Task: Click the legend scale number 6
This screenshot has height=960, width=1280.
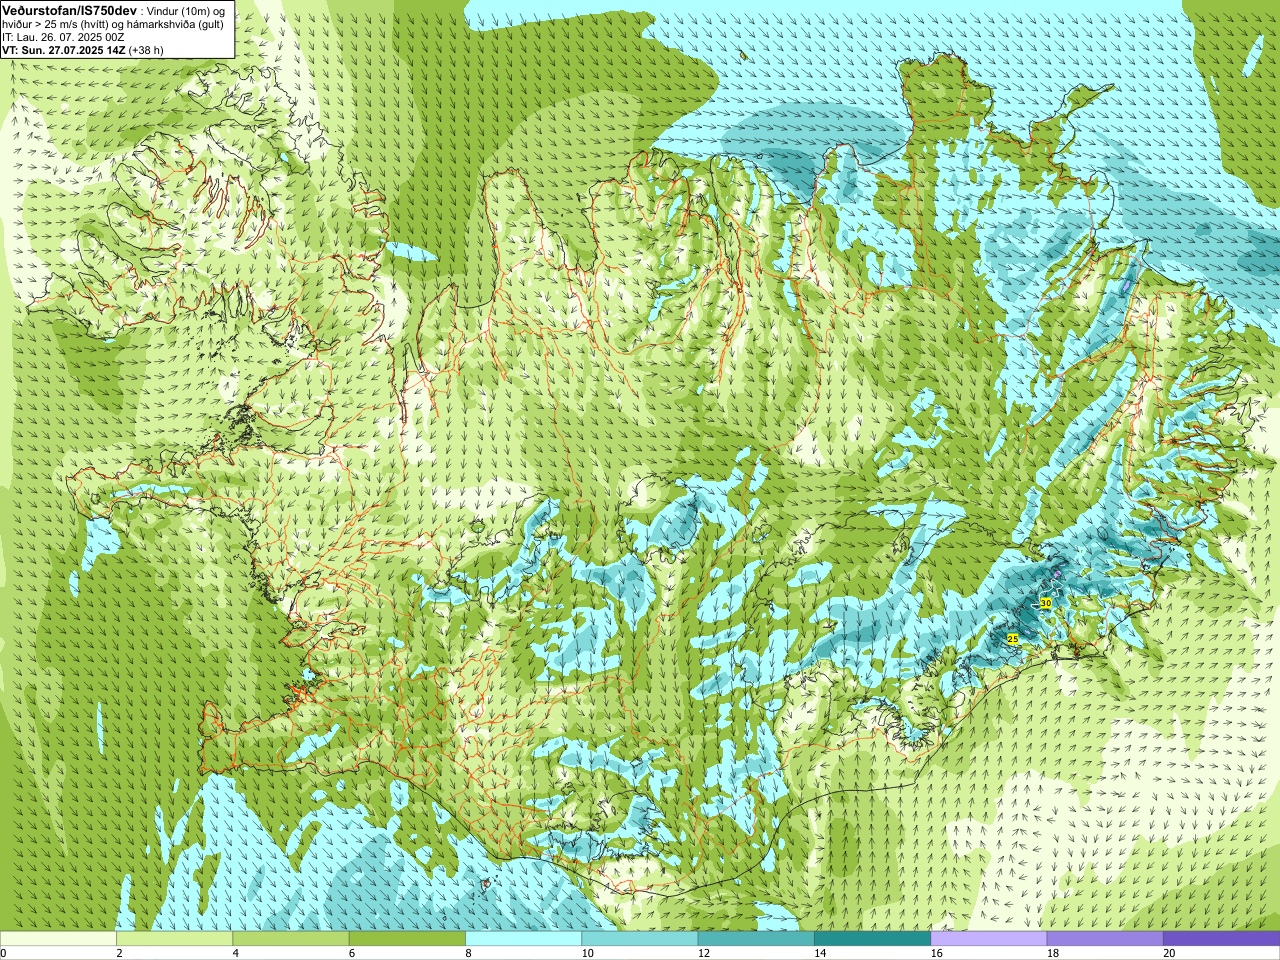Action: coord(352,953)
